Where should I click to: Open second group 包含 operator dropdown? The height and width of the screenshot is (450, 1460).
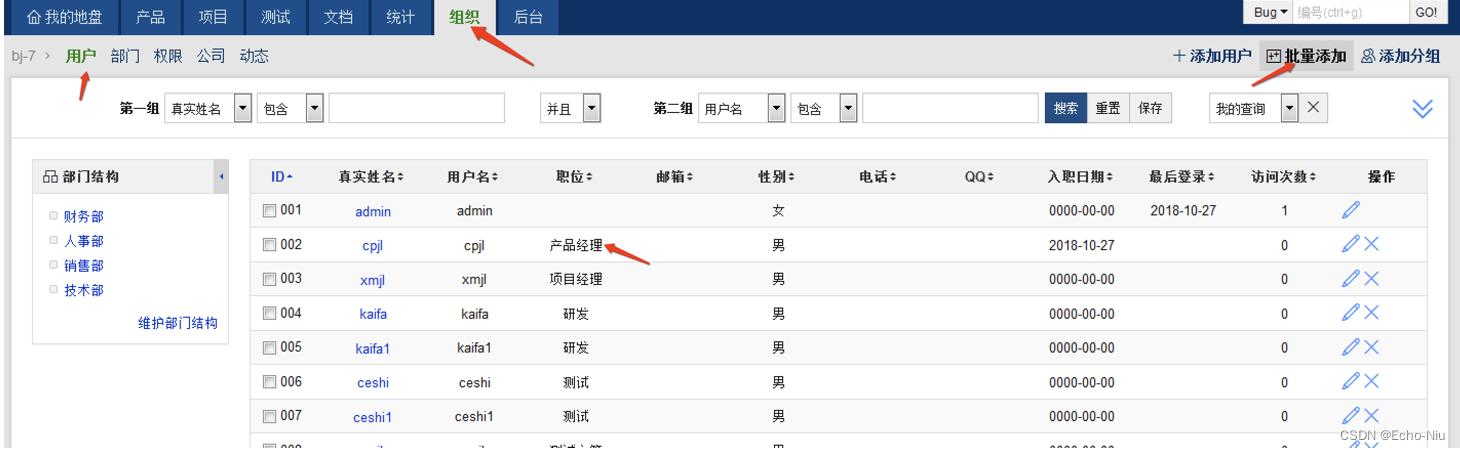[824, 109]
